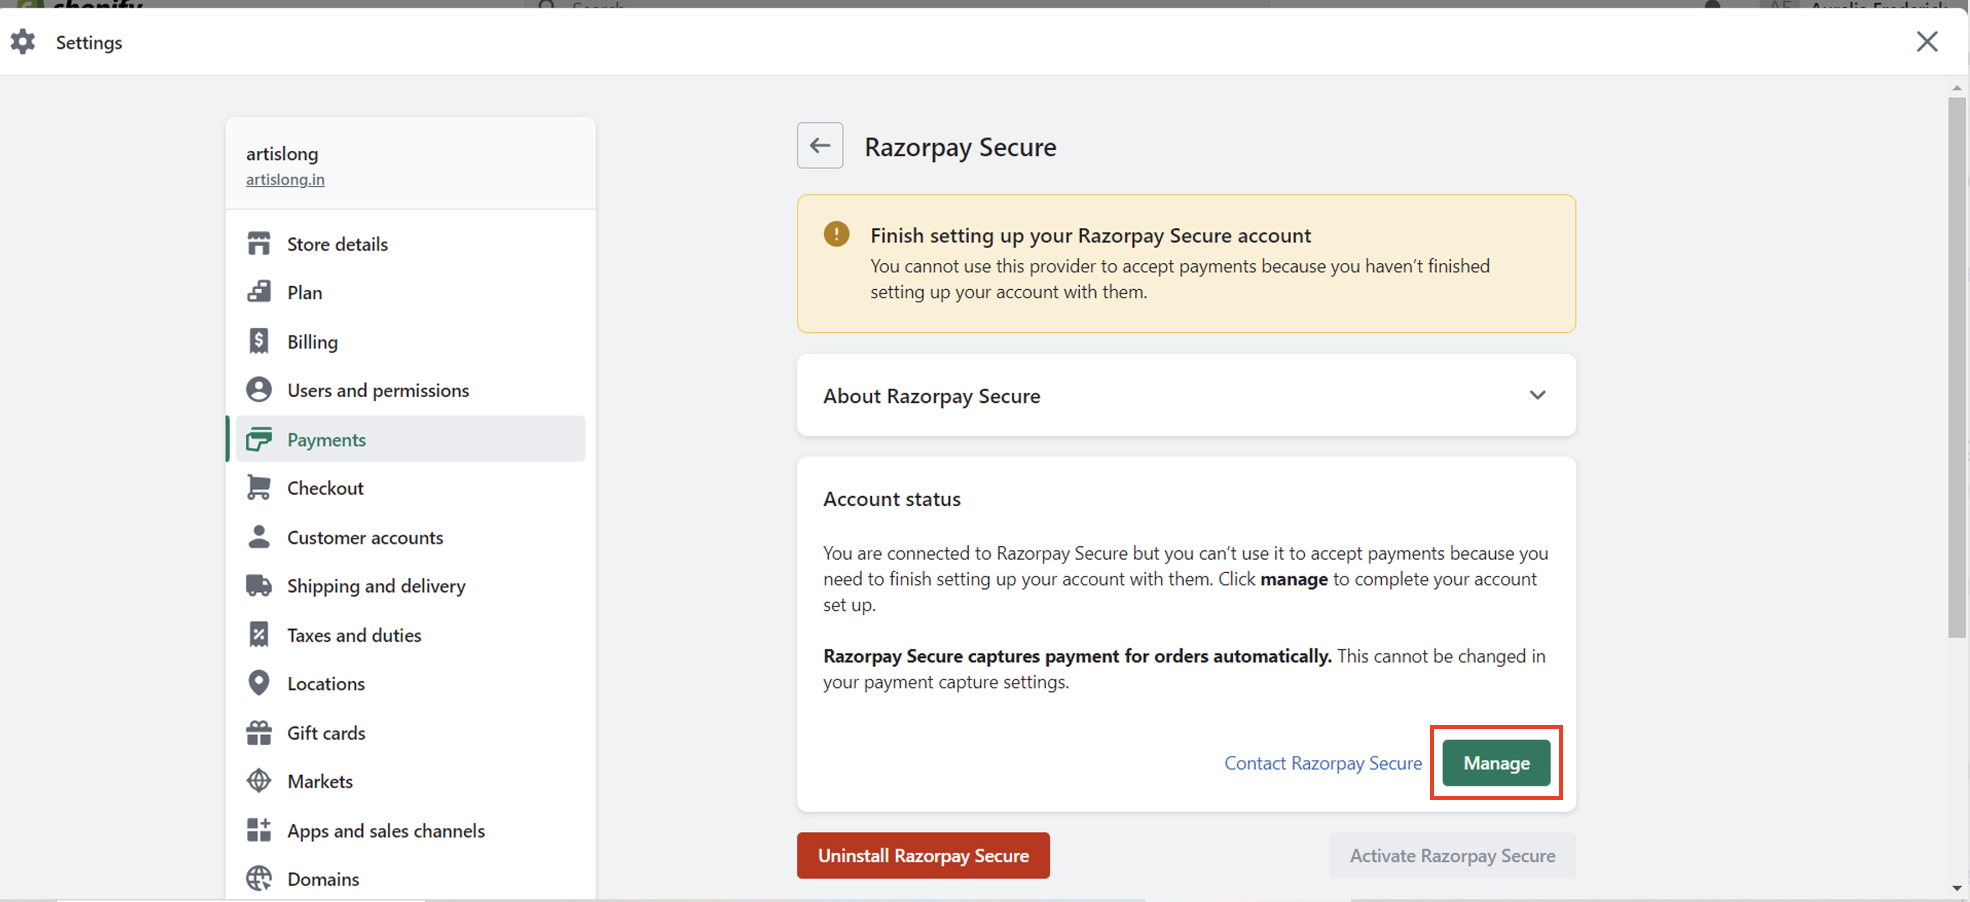
Task: Open Locations settings
Action: point(408,683)
